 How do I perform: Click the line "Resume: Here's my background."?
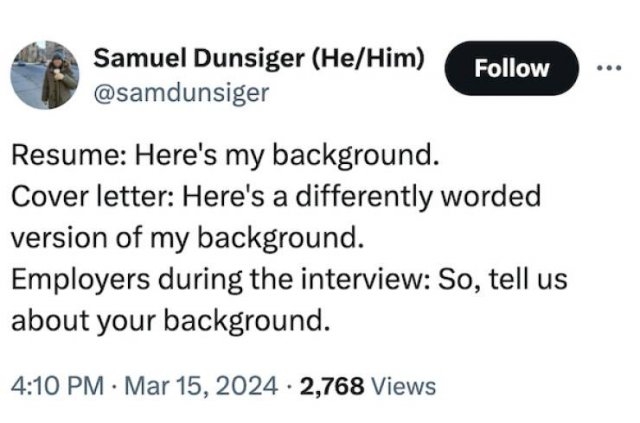tap(225, 157)
